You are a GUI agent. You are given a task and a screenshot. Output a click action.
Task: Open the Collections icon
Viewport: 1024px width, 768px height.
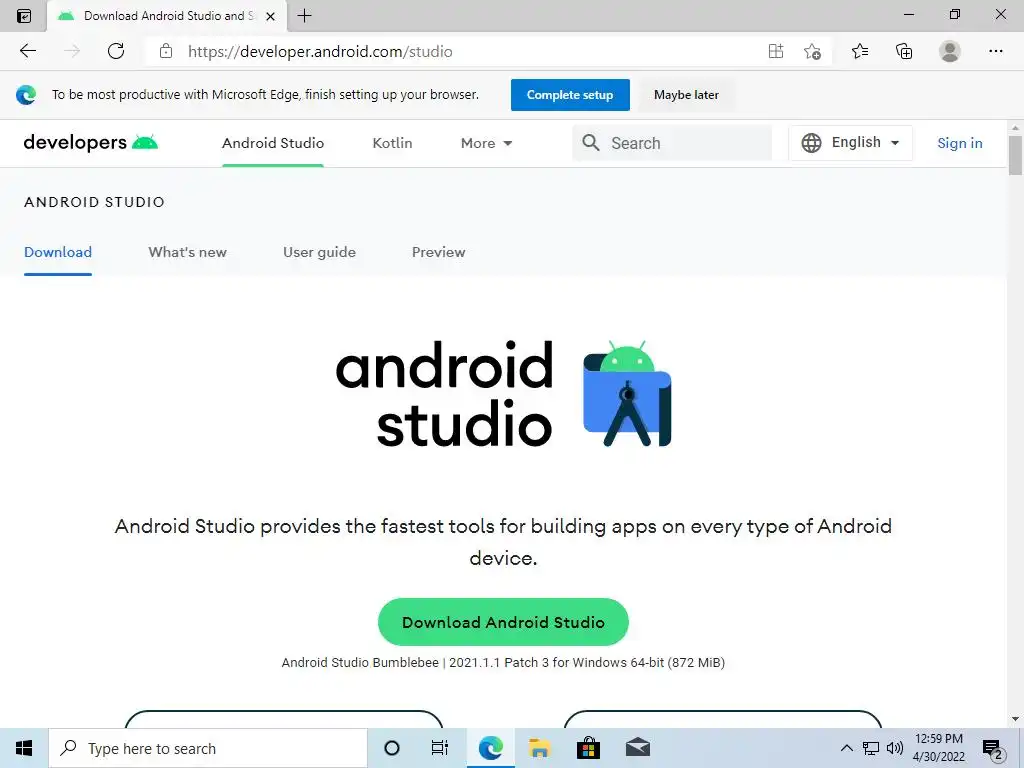click(904, 51)
